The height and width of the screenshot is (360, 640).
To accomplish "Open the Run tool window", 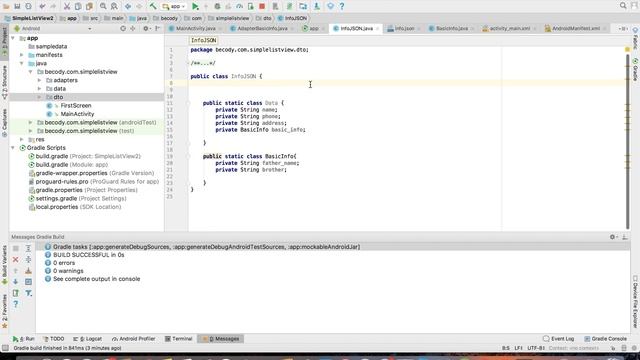I will click(x=24, y=339).
